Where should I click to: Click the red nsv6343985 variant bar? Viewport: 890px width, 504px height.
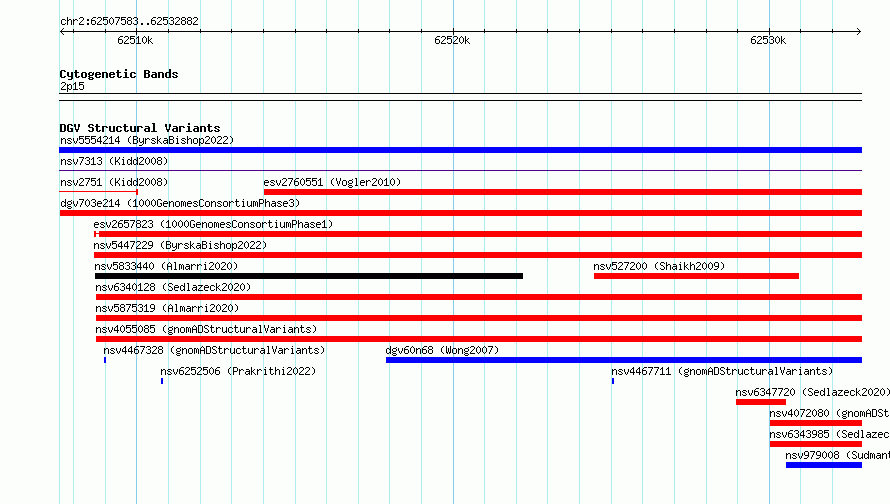pyautogui.click(x=816, y=444)
